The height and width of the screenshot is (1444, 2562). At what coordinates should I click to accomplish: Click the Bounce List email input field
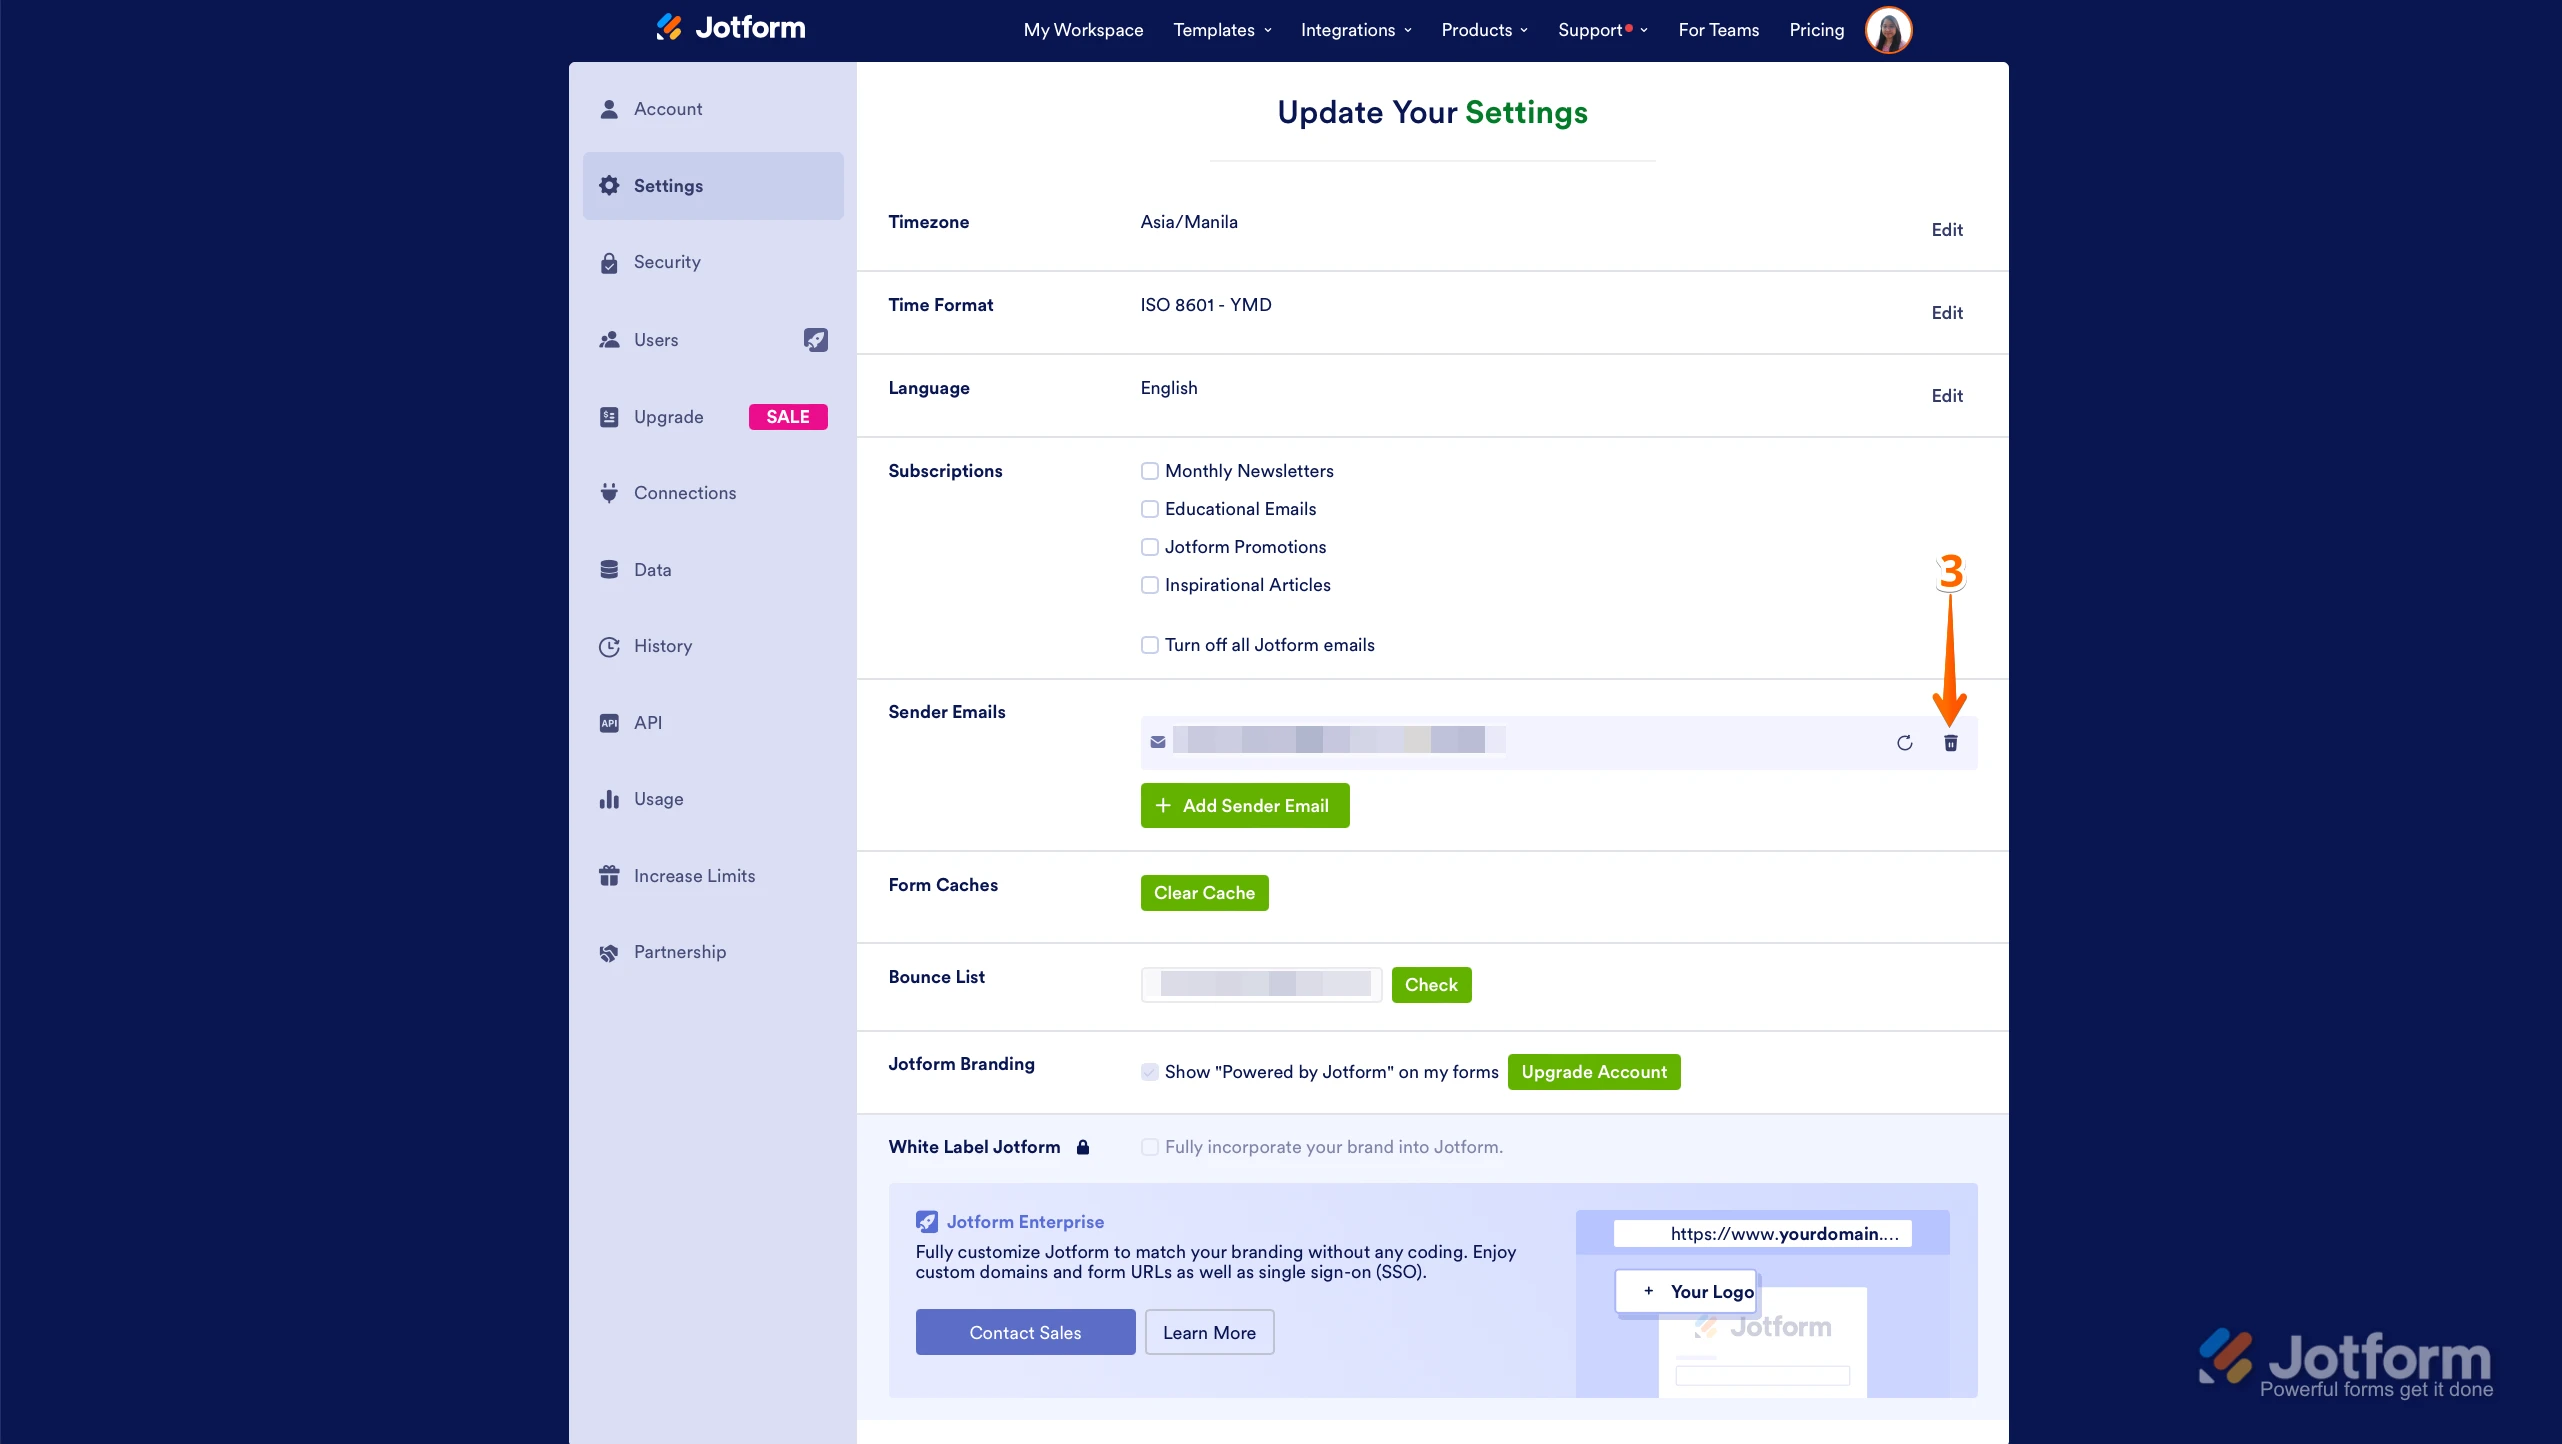click(1261, 985)
